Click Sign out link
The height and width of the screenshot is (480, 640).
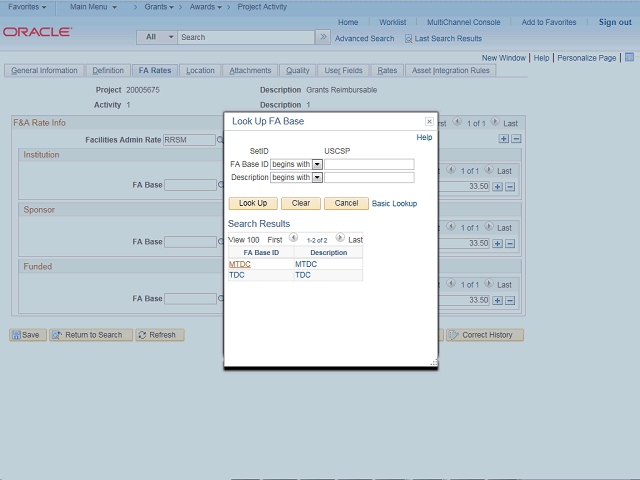pos(615,22)
